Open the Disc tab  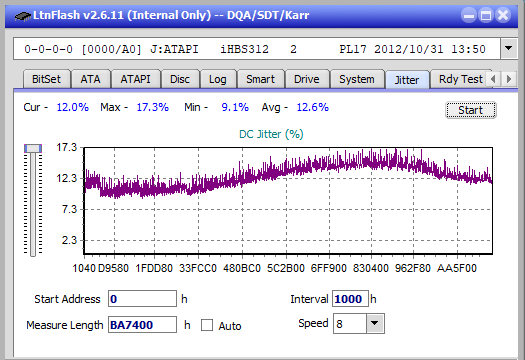180,79
